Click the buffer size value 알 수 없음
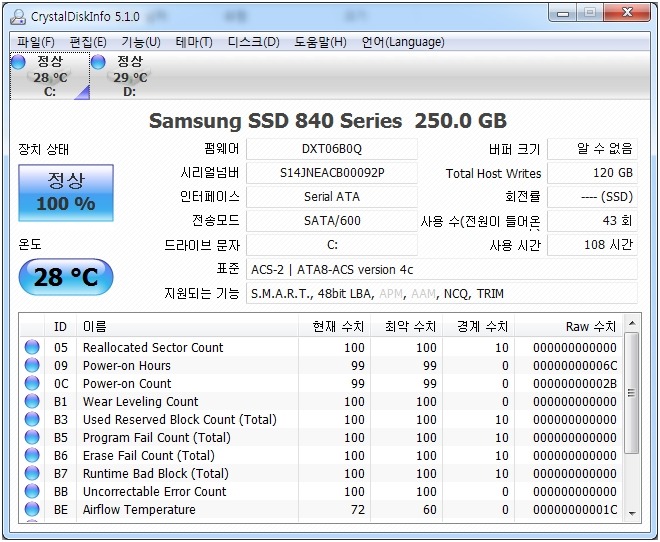 pyautogui.click(x=592, y=149)
